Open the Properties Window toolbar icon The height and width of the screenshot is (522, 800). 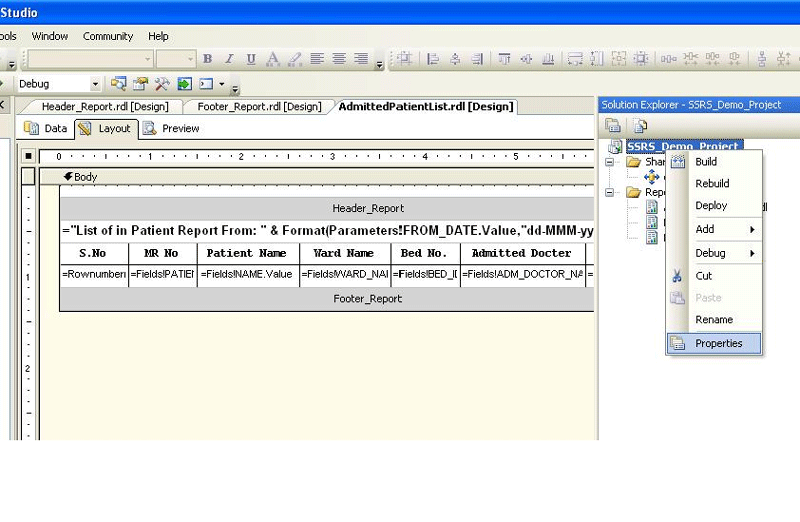point(140,84)
